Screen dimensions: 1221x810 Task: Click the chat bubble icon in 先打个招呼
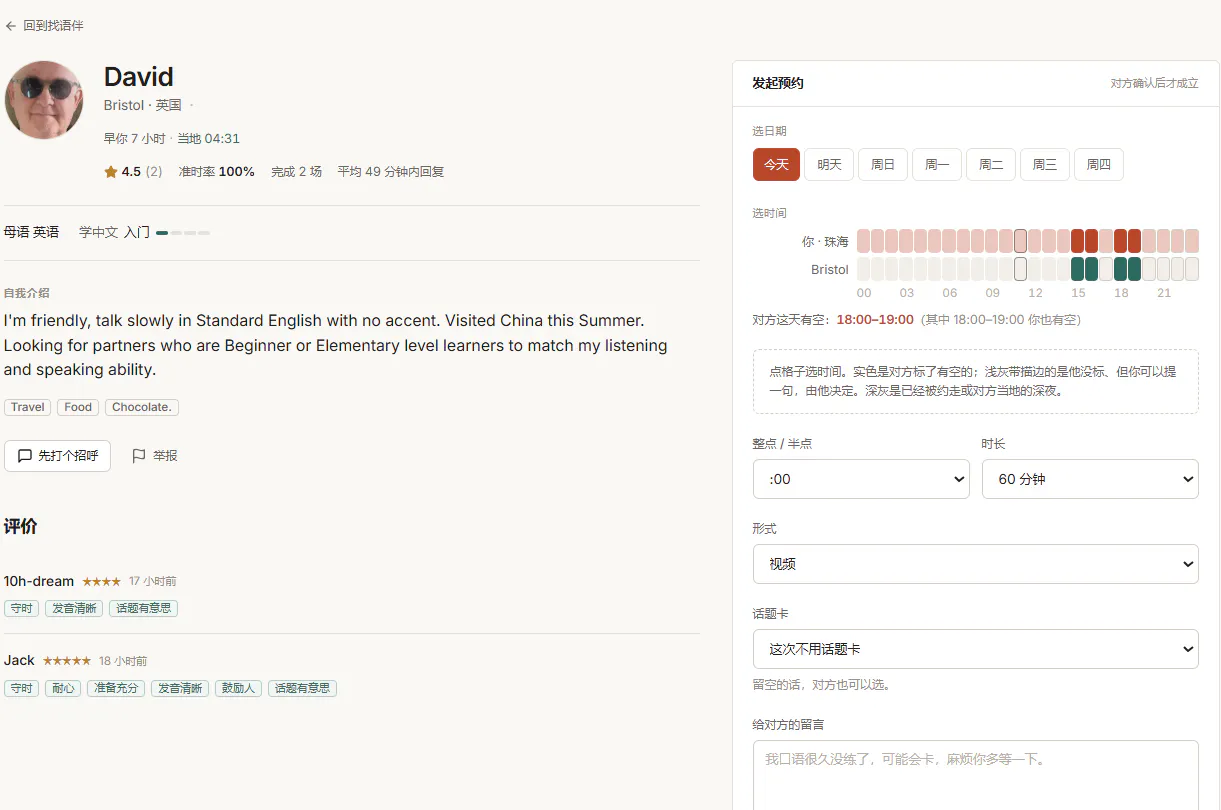click(x=25, y=456)
